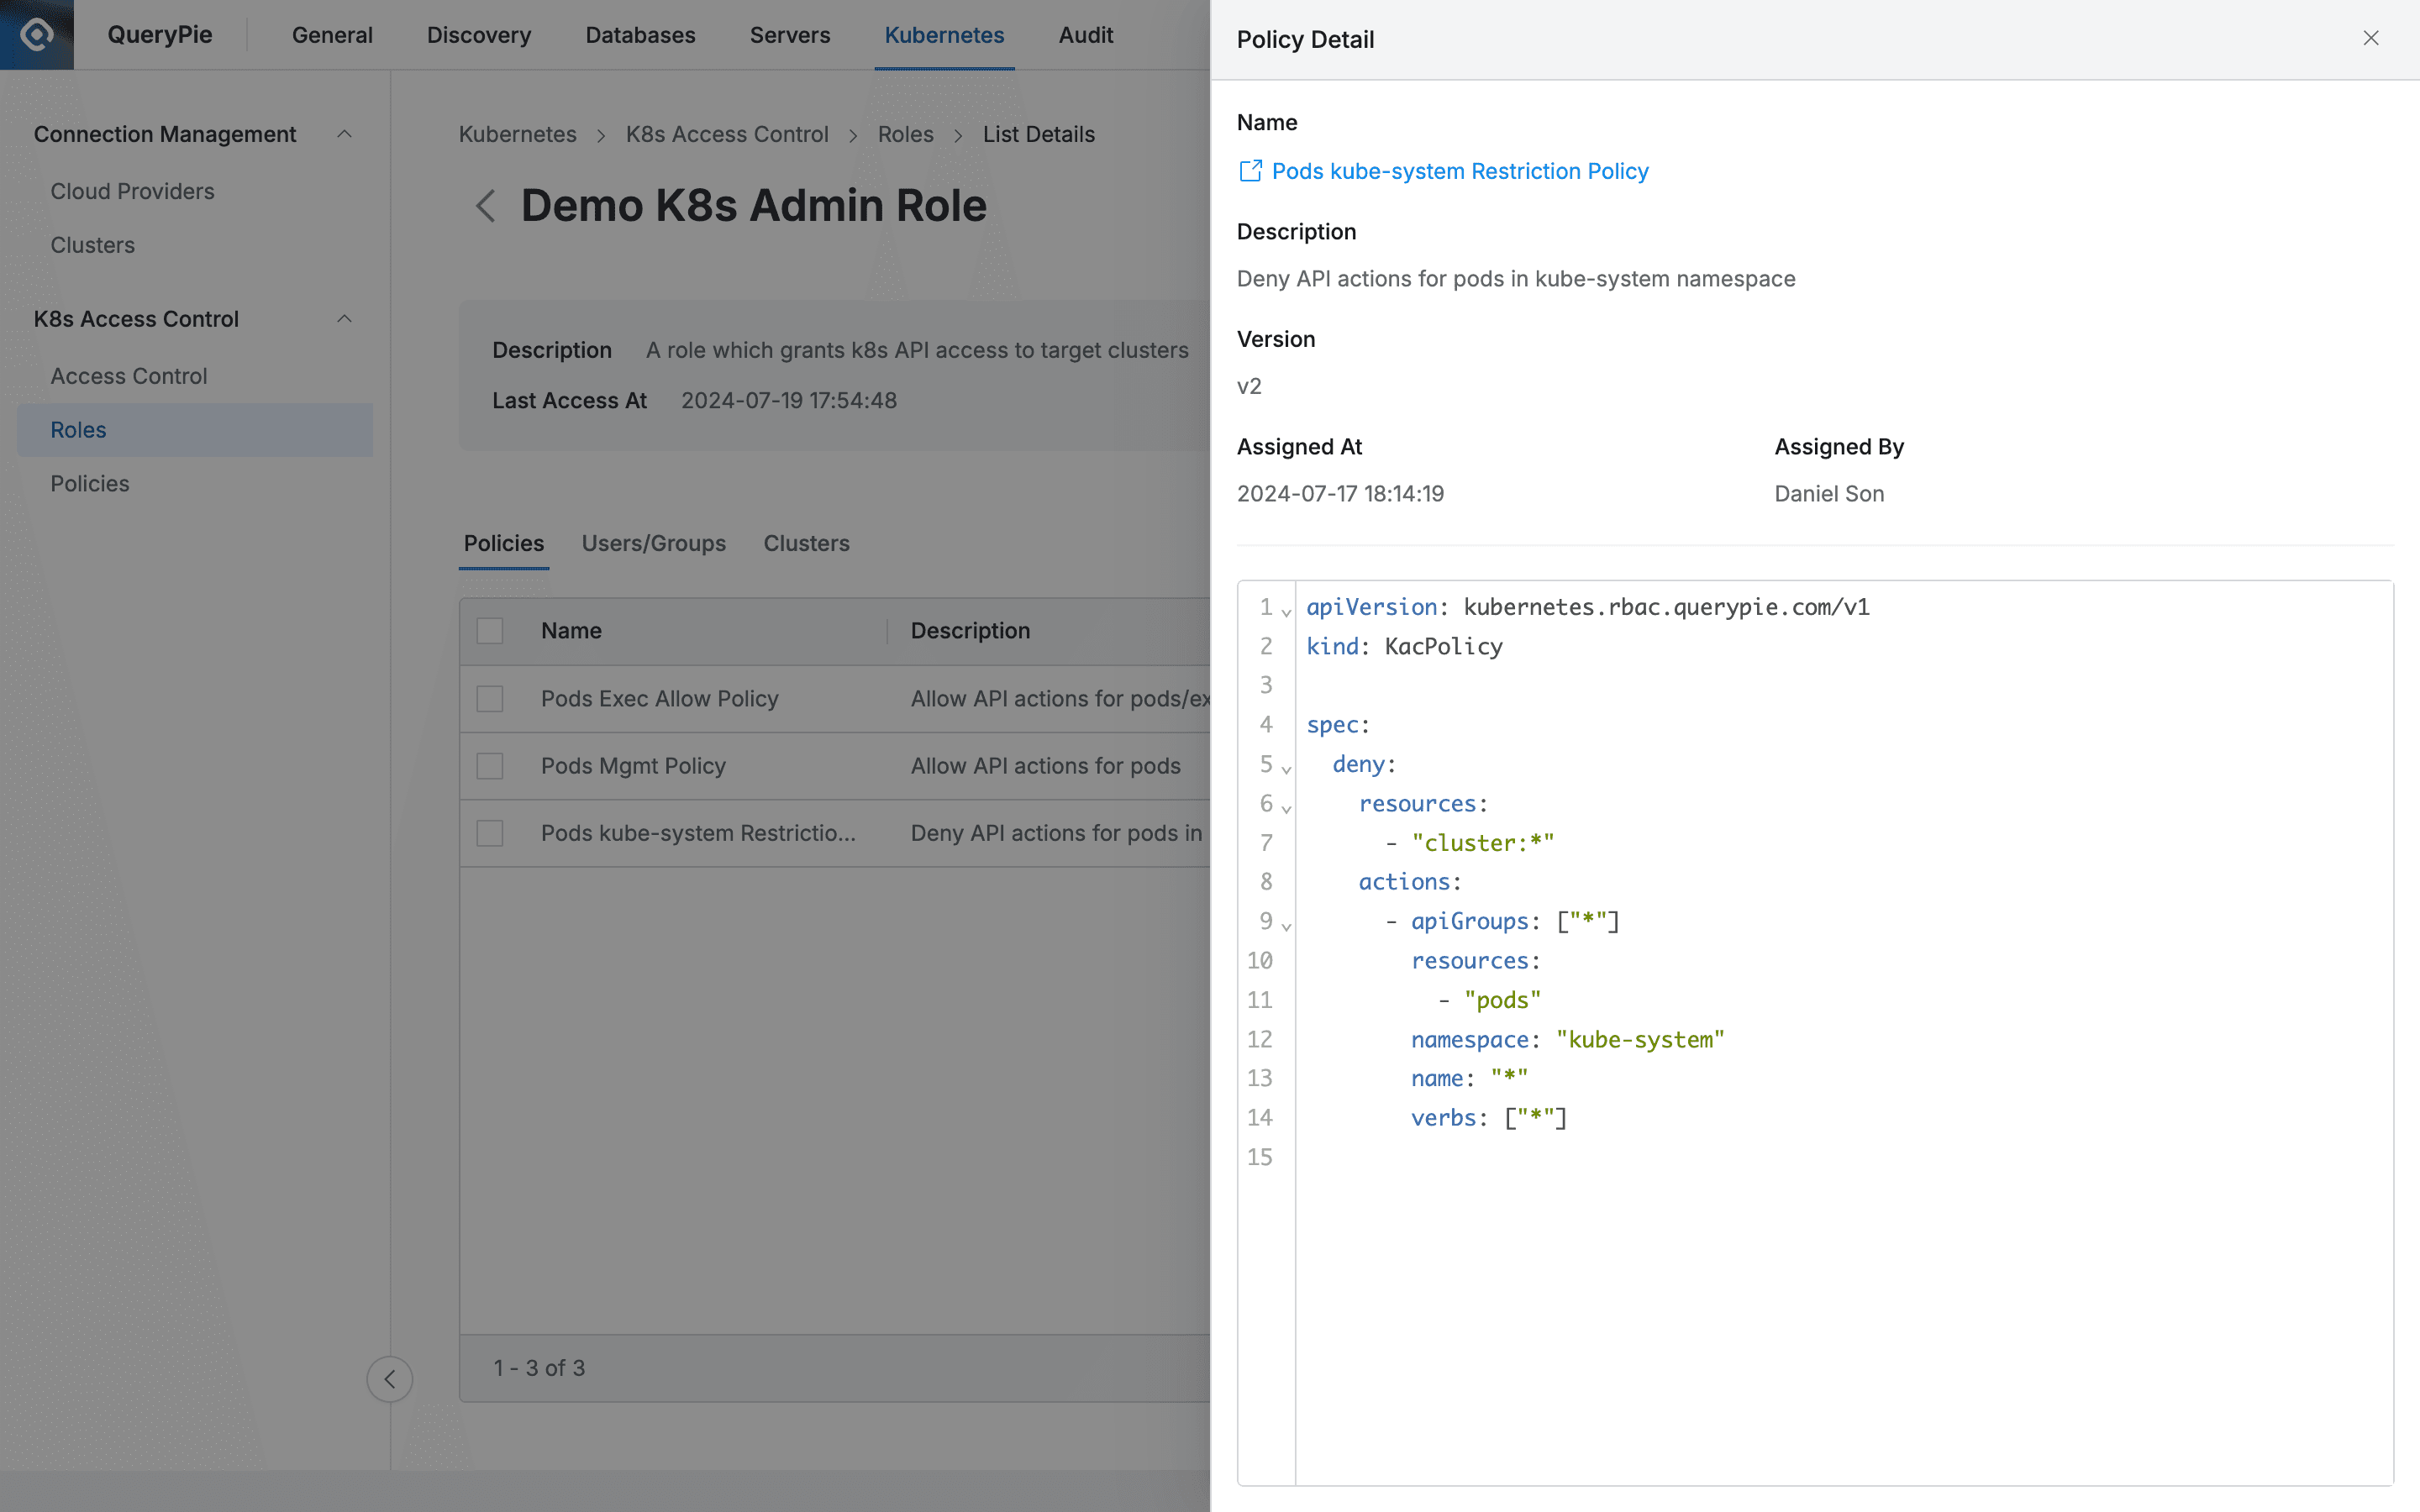Click the QueryPie logo icon
Image resolution: width=2420 pixels, height=1512 pixels.
coord(37,35)
